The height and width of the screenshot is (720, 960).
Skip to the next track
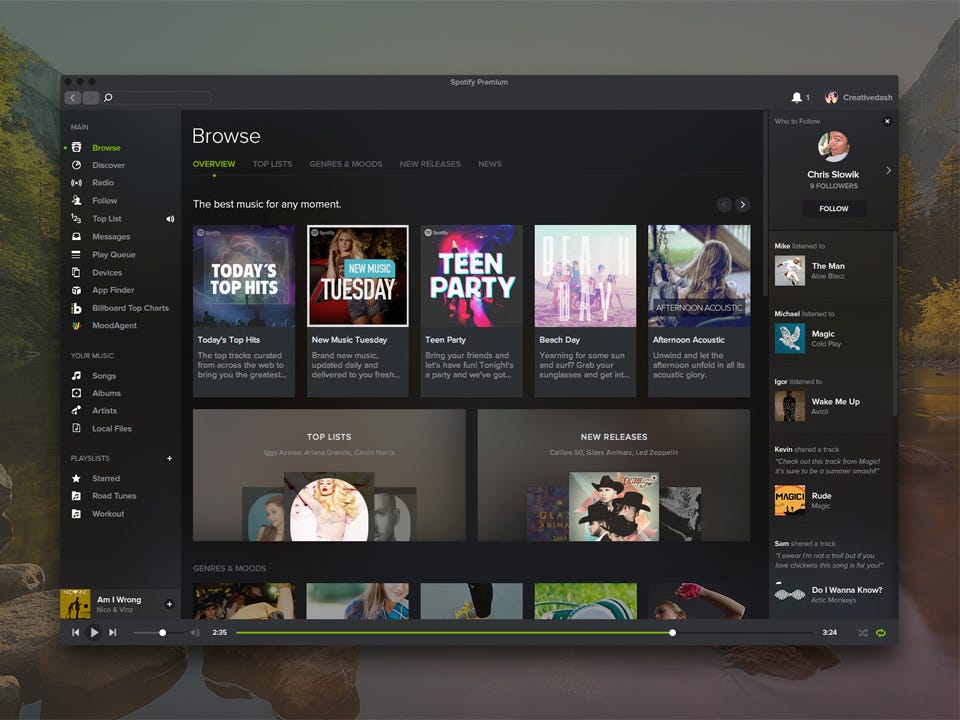pyautogui.click(x=113, y=632)
